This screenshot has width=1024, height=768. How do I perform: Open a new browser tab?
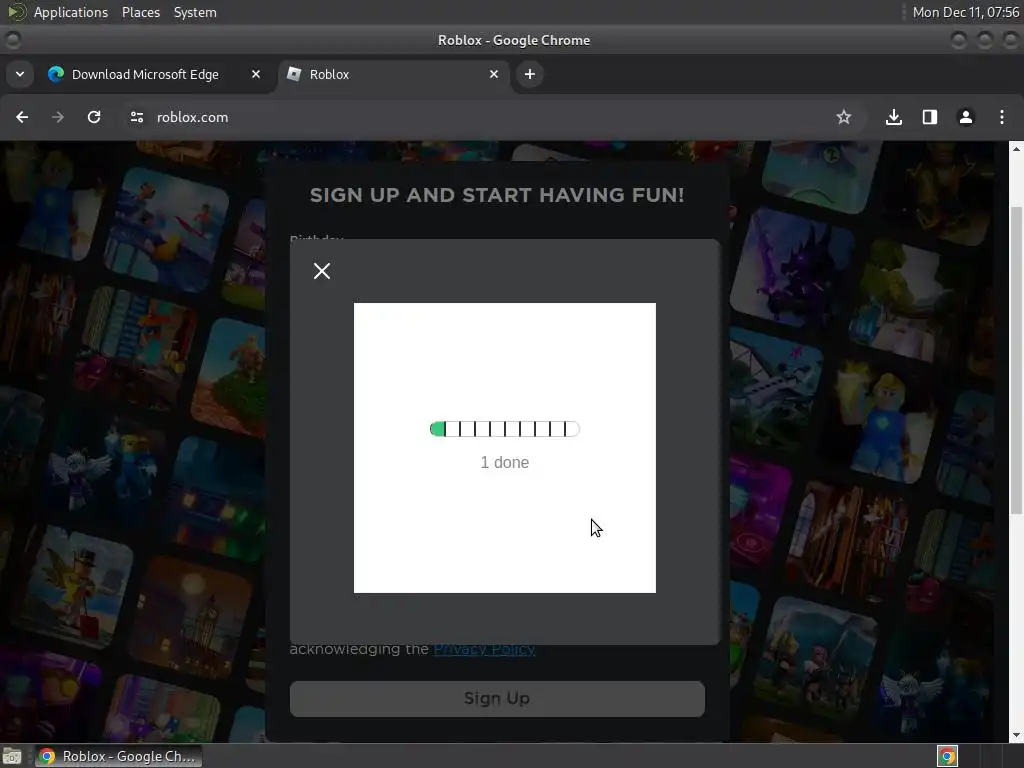tap(530, 74)
